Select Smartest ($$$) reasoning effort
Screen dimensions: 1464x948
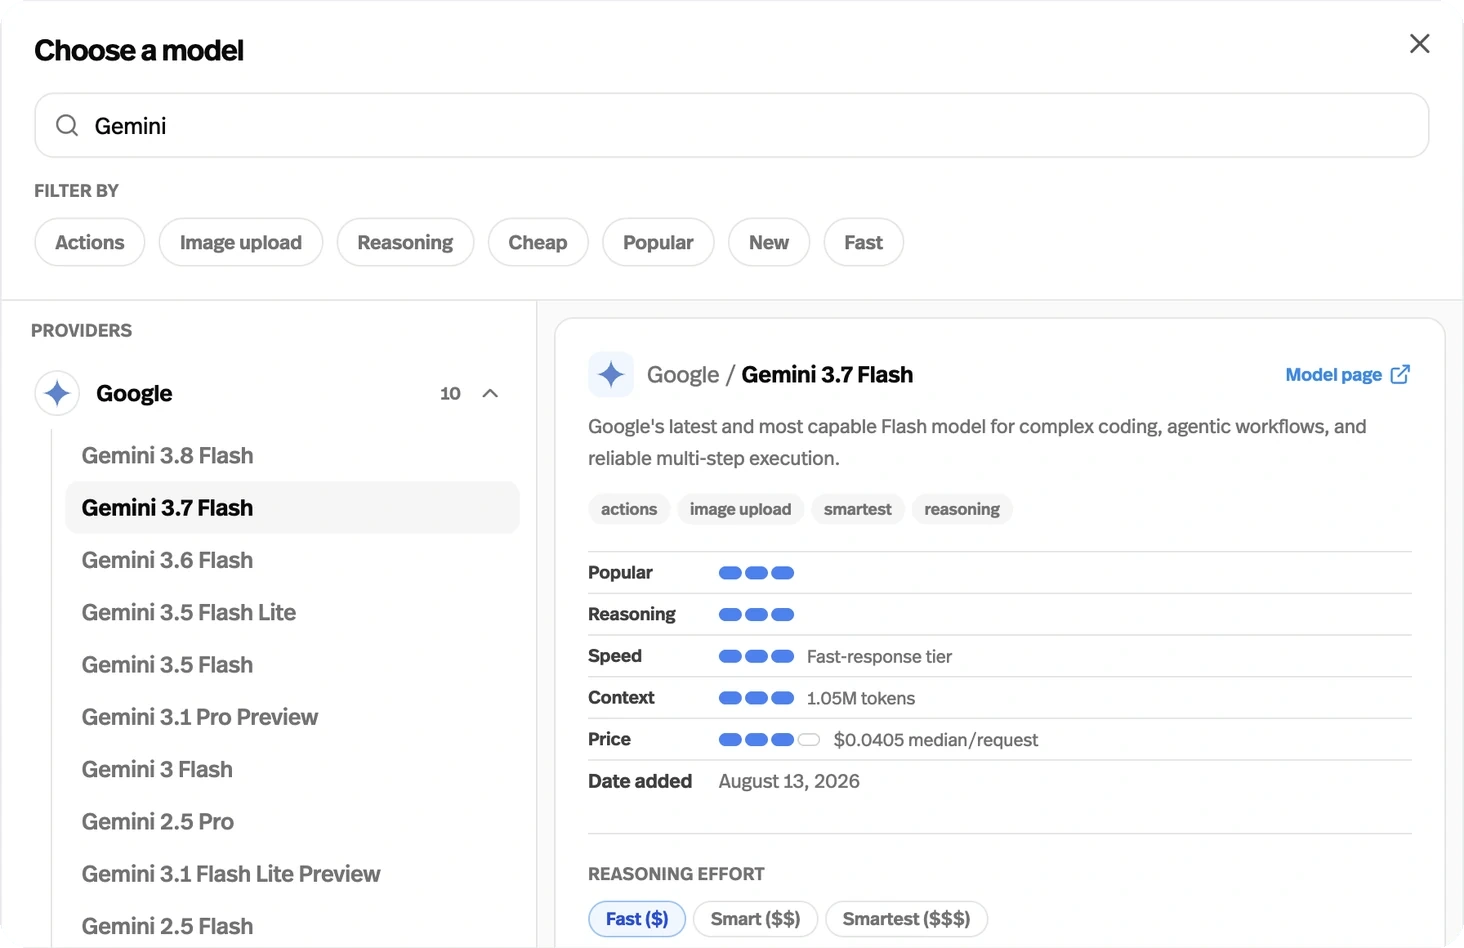tap(906, 919)
